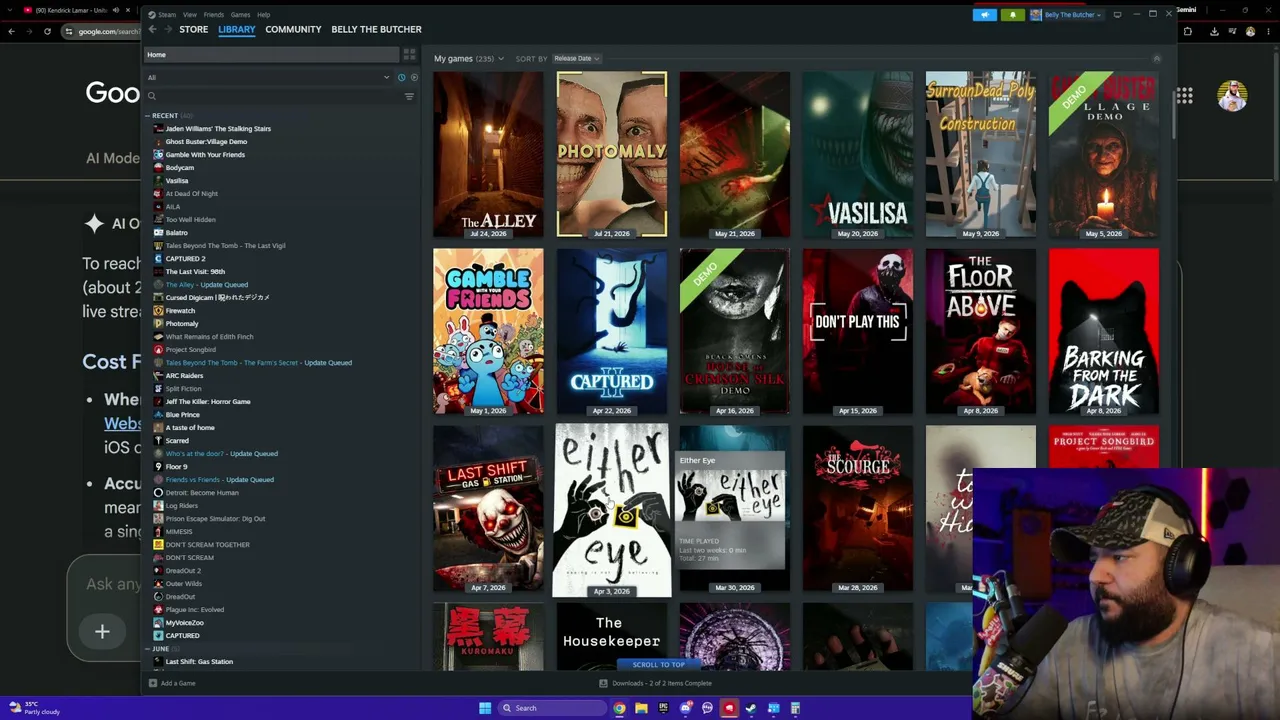The height and width of the screenshot is (720, 1280).
Task: Open The Alley game cover
Action: click(488, 154)
